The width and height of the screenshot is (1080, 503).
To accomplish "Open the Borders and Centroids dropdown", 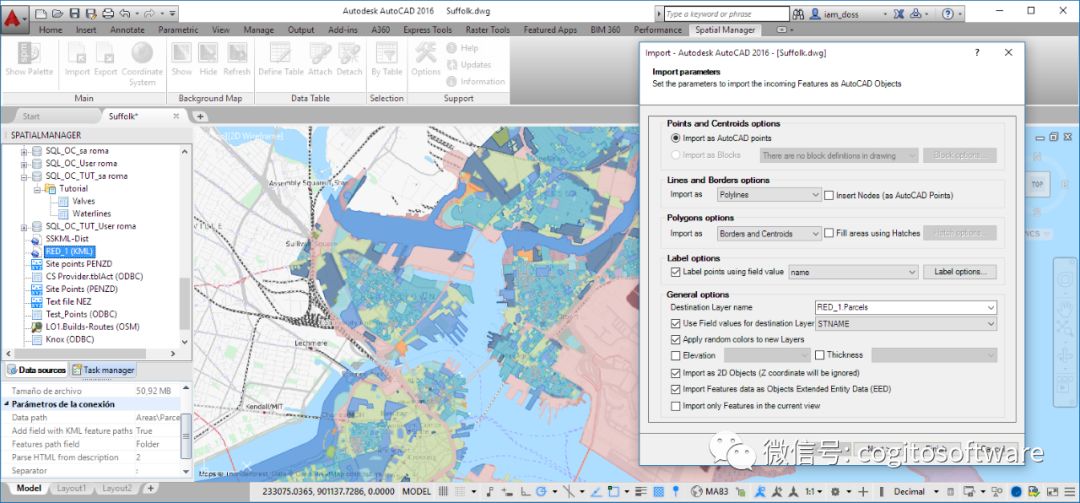I will click(769, 234).
